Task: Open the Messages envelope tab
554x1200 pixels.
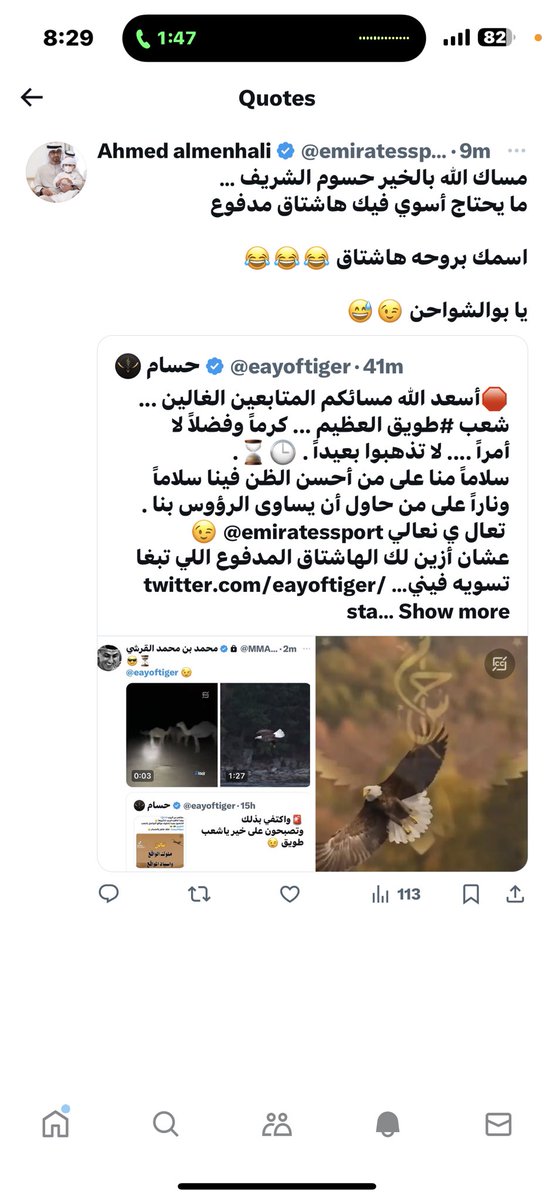Action: tap(498, 1124)
